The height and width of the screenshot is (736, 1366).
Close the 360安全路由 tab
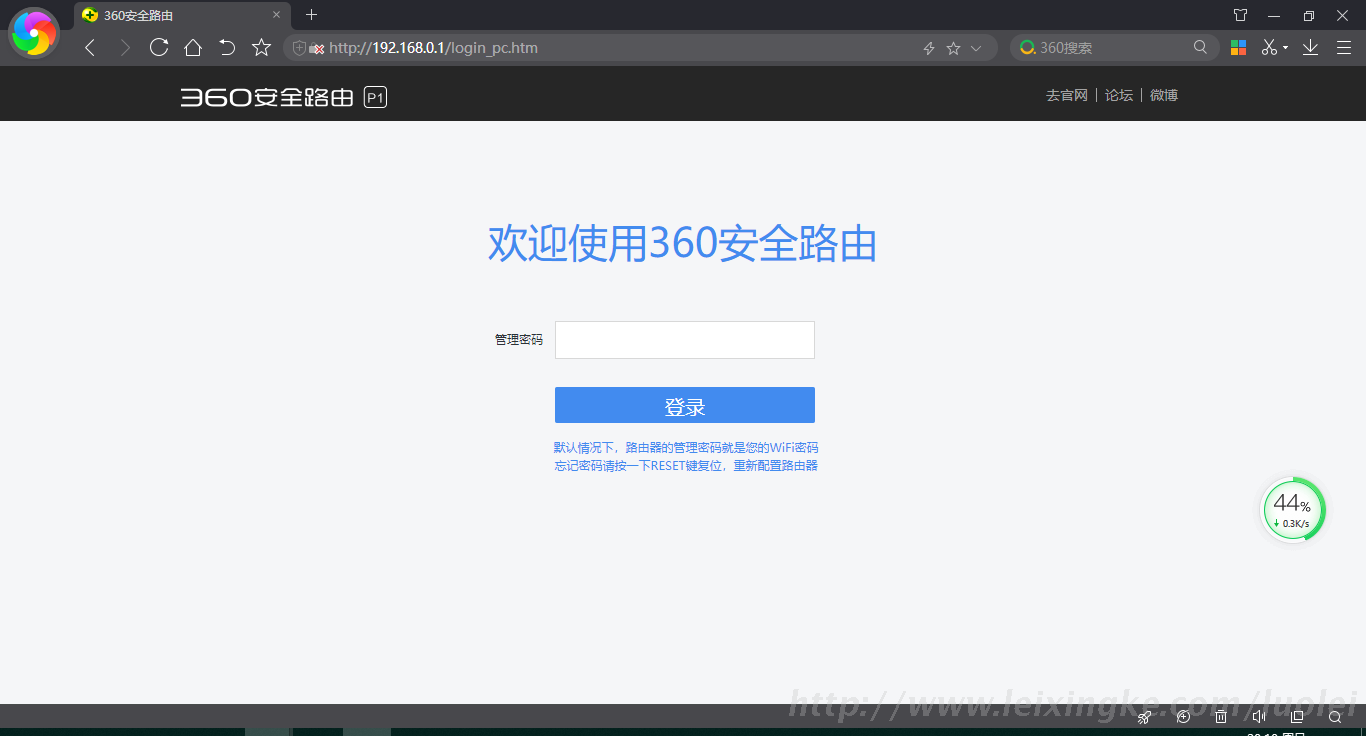[277, 15]
